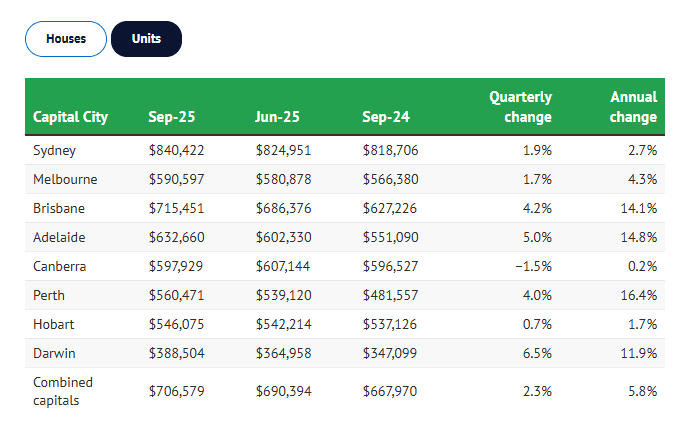Click the Sep-24 column header

[x=386, y=117]
